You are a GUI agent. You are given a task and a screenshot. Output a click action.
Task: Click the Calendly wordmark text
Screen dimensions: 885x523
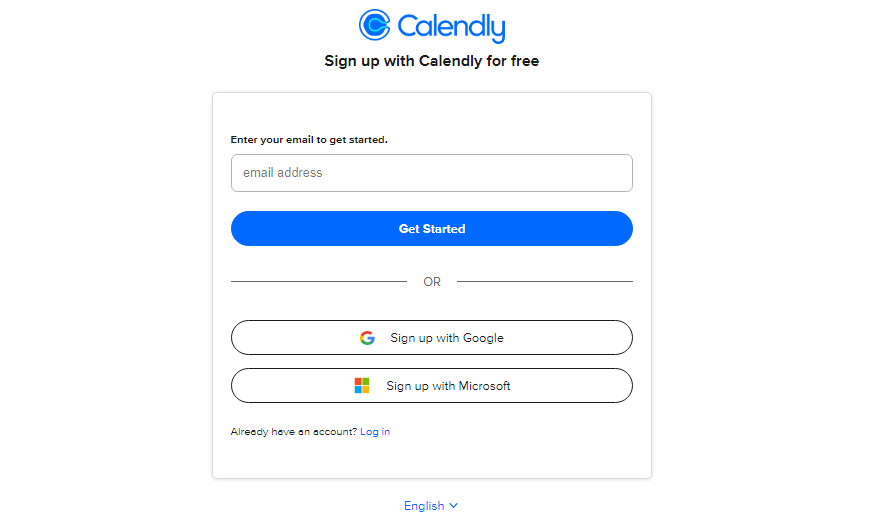click(x=451, y=26)
